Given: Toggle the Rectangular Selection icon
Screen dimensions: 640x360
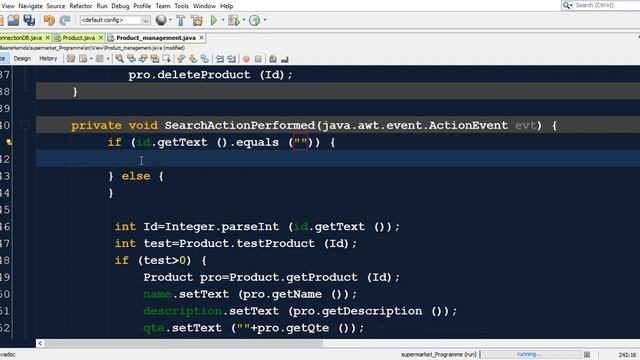Looking at the screenshot, I should coord(167,59).
